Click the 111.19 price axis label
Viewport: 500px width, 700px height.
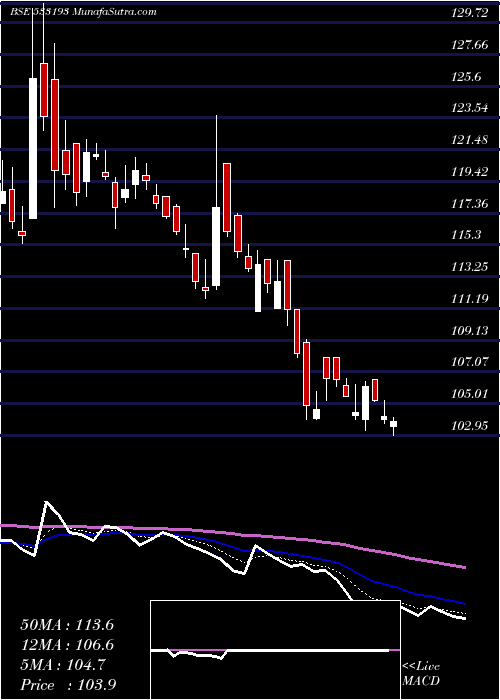click(469, 299)
